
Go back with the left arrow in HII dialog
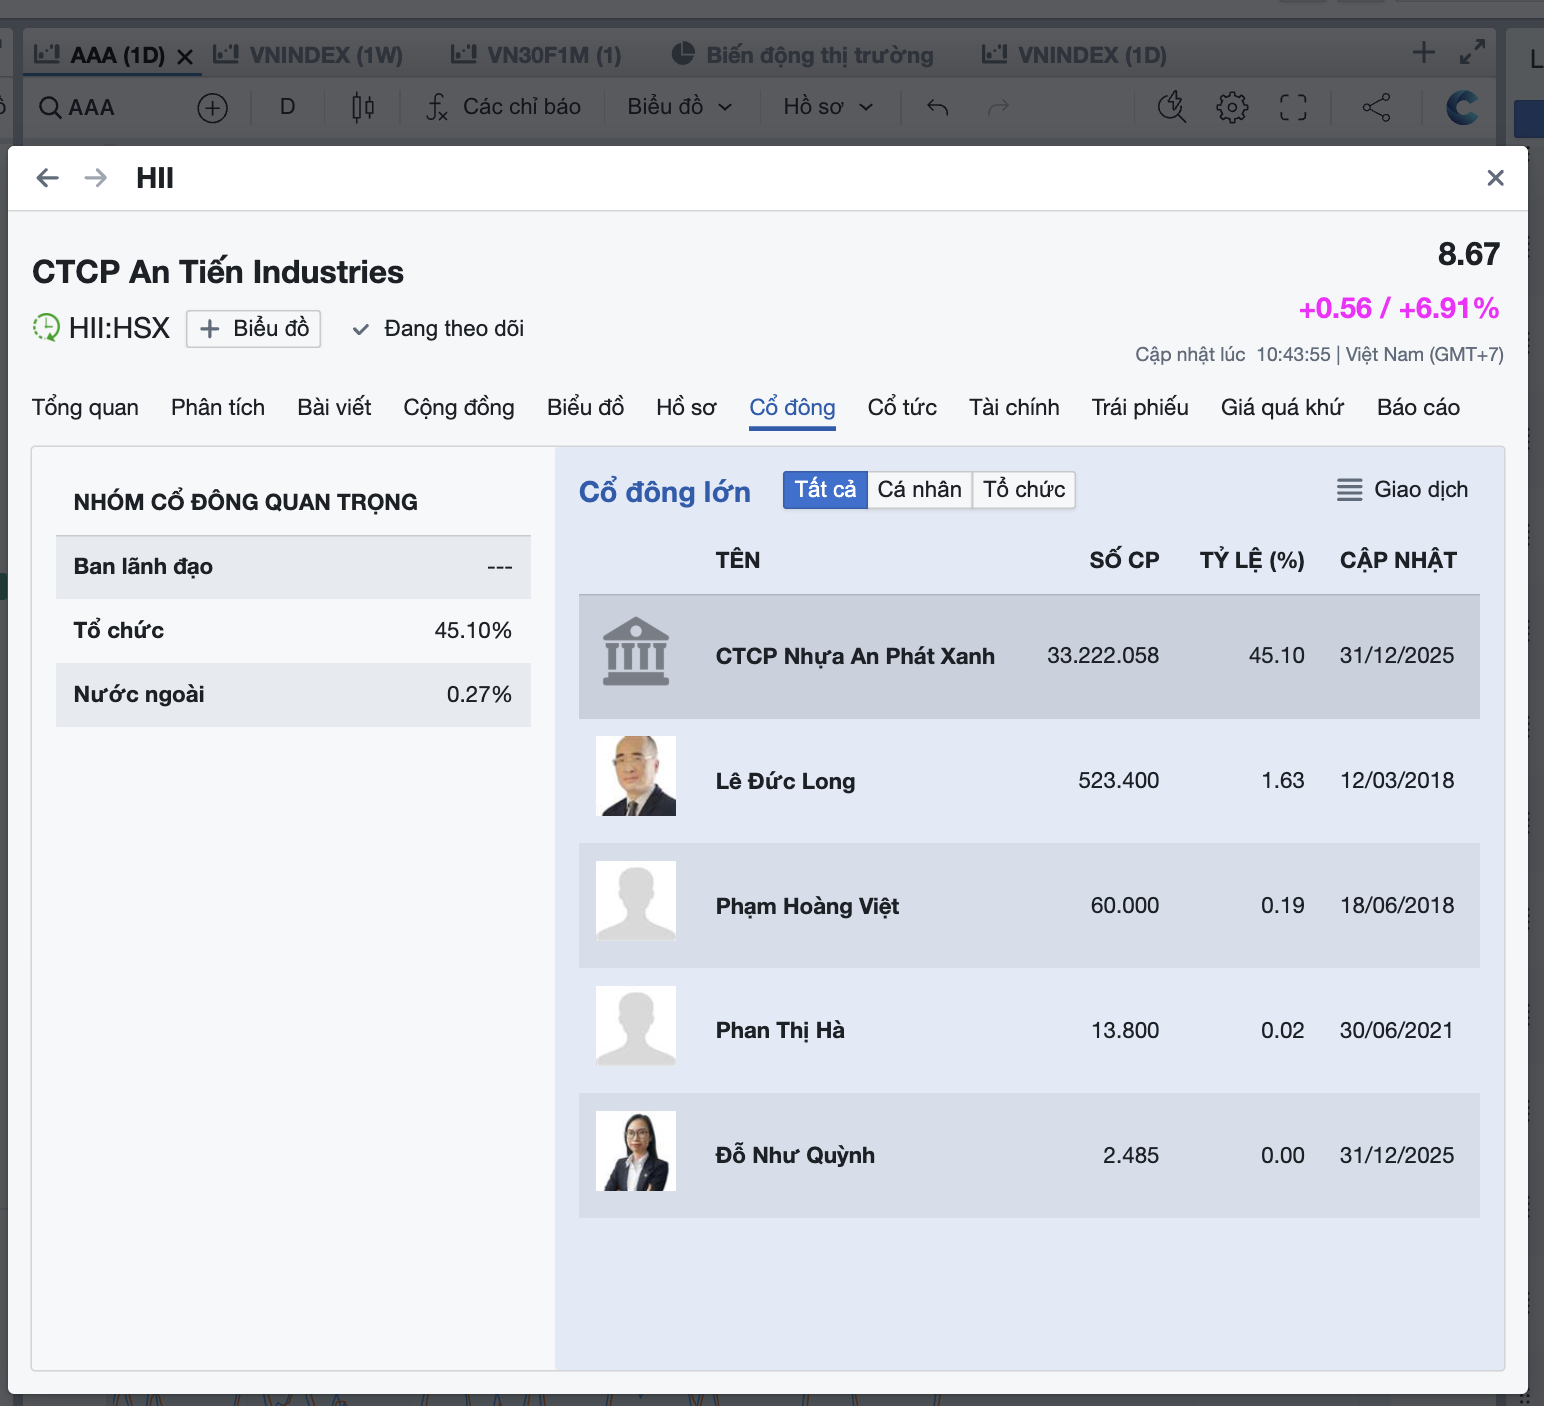(x=47, y=178)
